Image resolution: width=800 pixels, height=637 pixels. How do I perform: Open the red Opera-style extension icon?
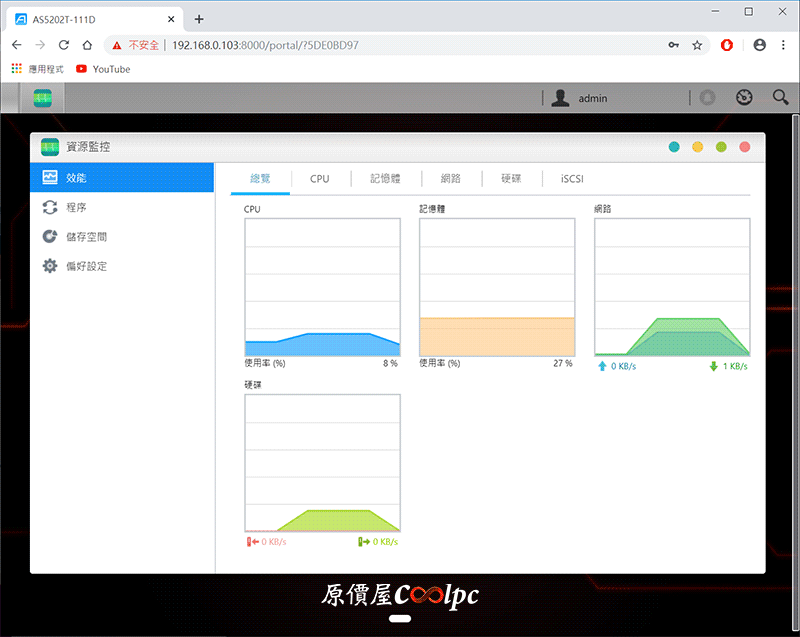(x=727, y=45)
